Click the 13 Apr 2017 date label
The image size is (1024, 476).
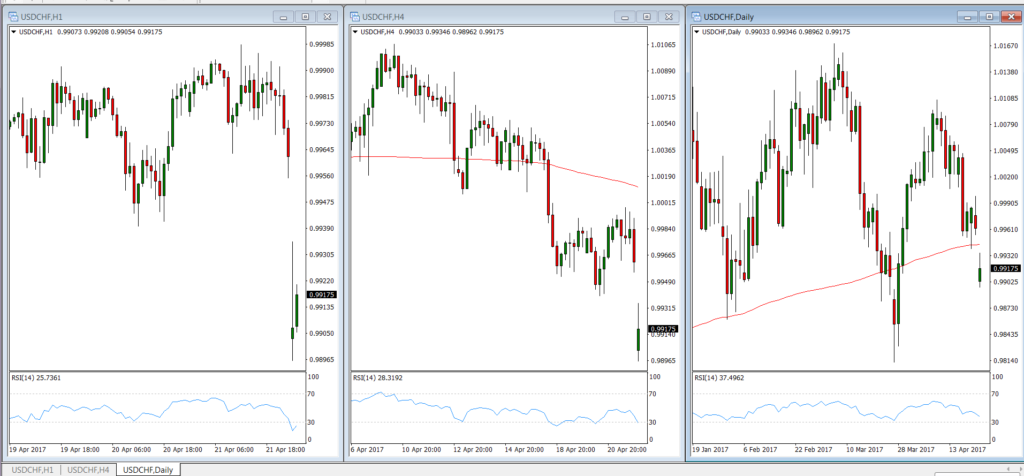click(x=968, y=449)
